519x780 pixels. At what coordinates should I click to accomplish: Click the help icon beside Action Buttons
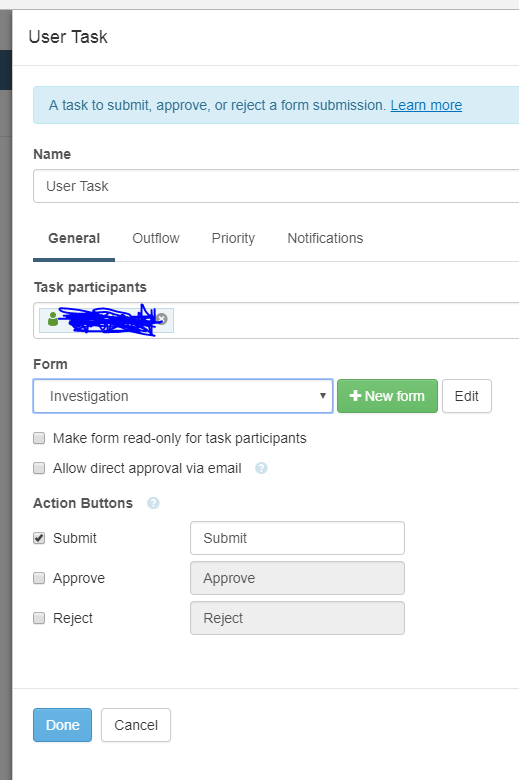click(153, 503)
